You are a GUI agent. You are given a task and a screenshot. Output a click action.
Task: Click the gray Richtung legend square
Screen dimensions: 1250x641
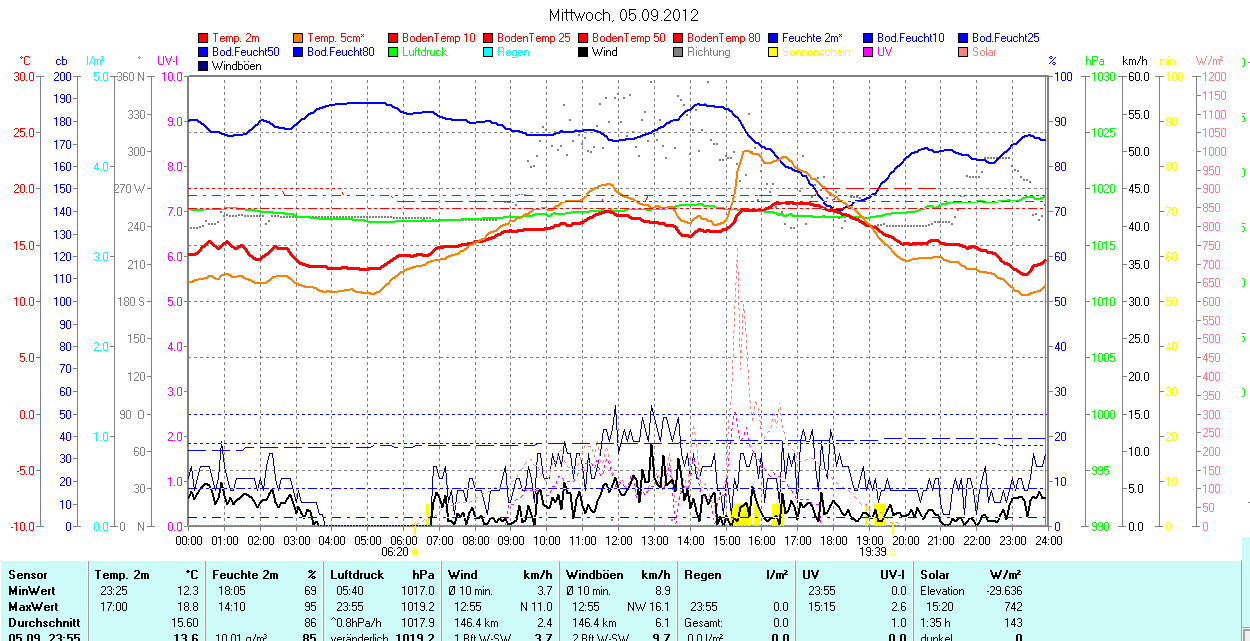(678, 52)
